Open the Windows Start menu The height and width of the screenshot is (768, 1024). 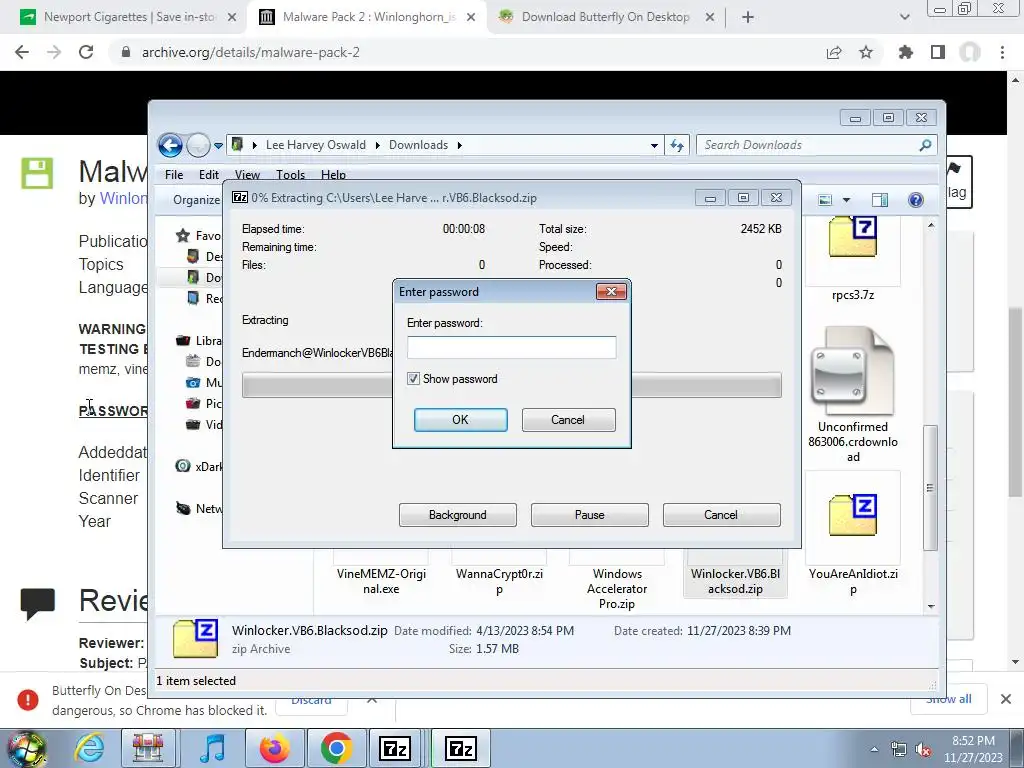click(25, 749)
